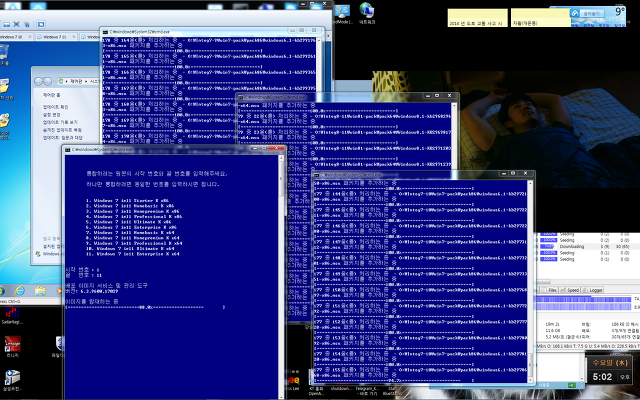Click the forward button in the Control Panel window
This screenshot has width=640, height=400.
(x=48, y=82)
